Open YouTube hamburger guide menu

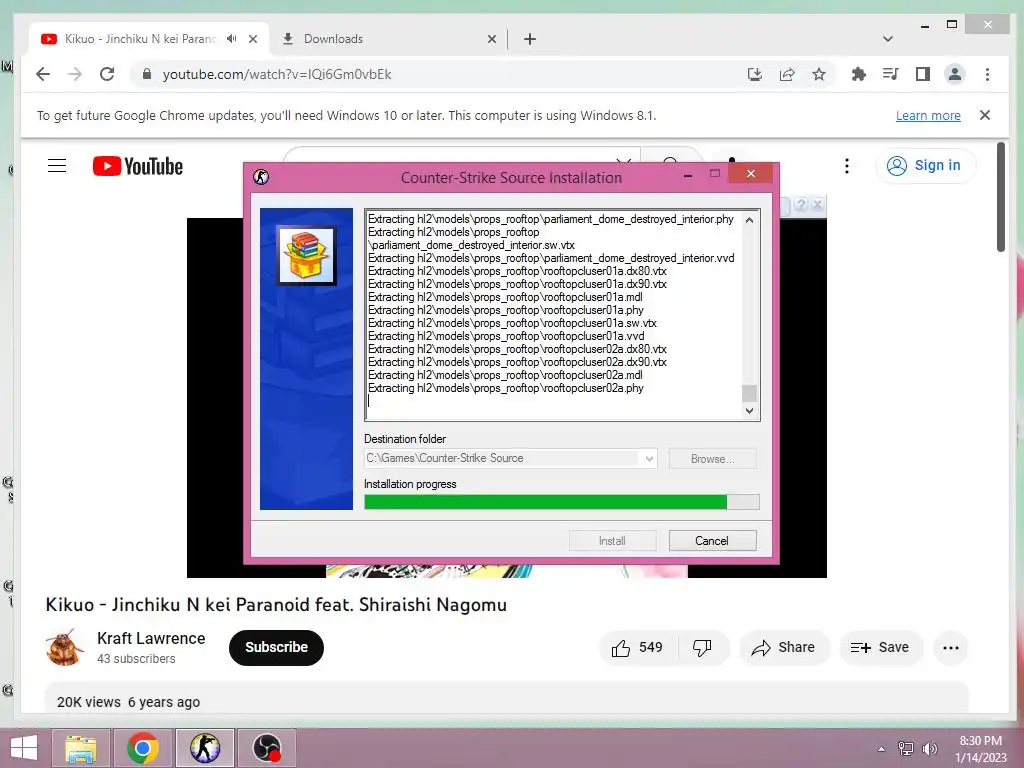coord(57,166)
